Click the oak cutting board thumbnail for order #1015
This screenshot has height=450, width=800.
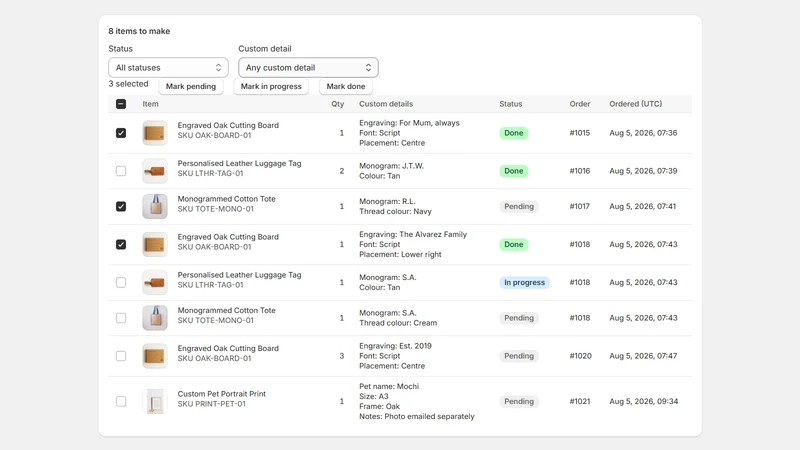click(x=155, y=133)
